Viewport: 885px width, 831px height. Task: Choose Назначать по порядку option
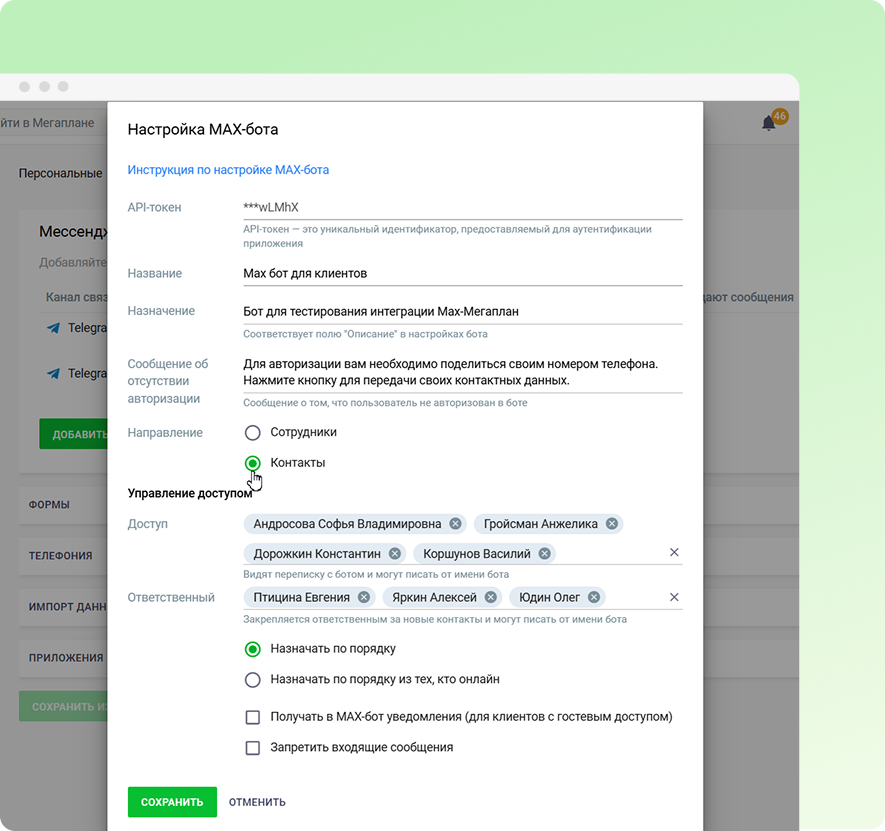[x=252, y=649]
